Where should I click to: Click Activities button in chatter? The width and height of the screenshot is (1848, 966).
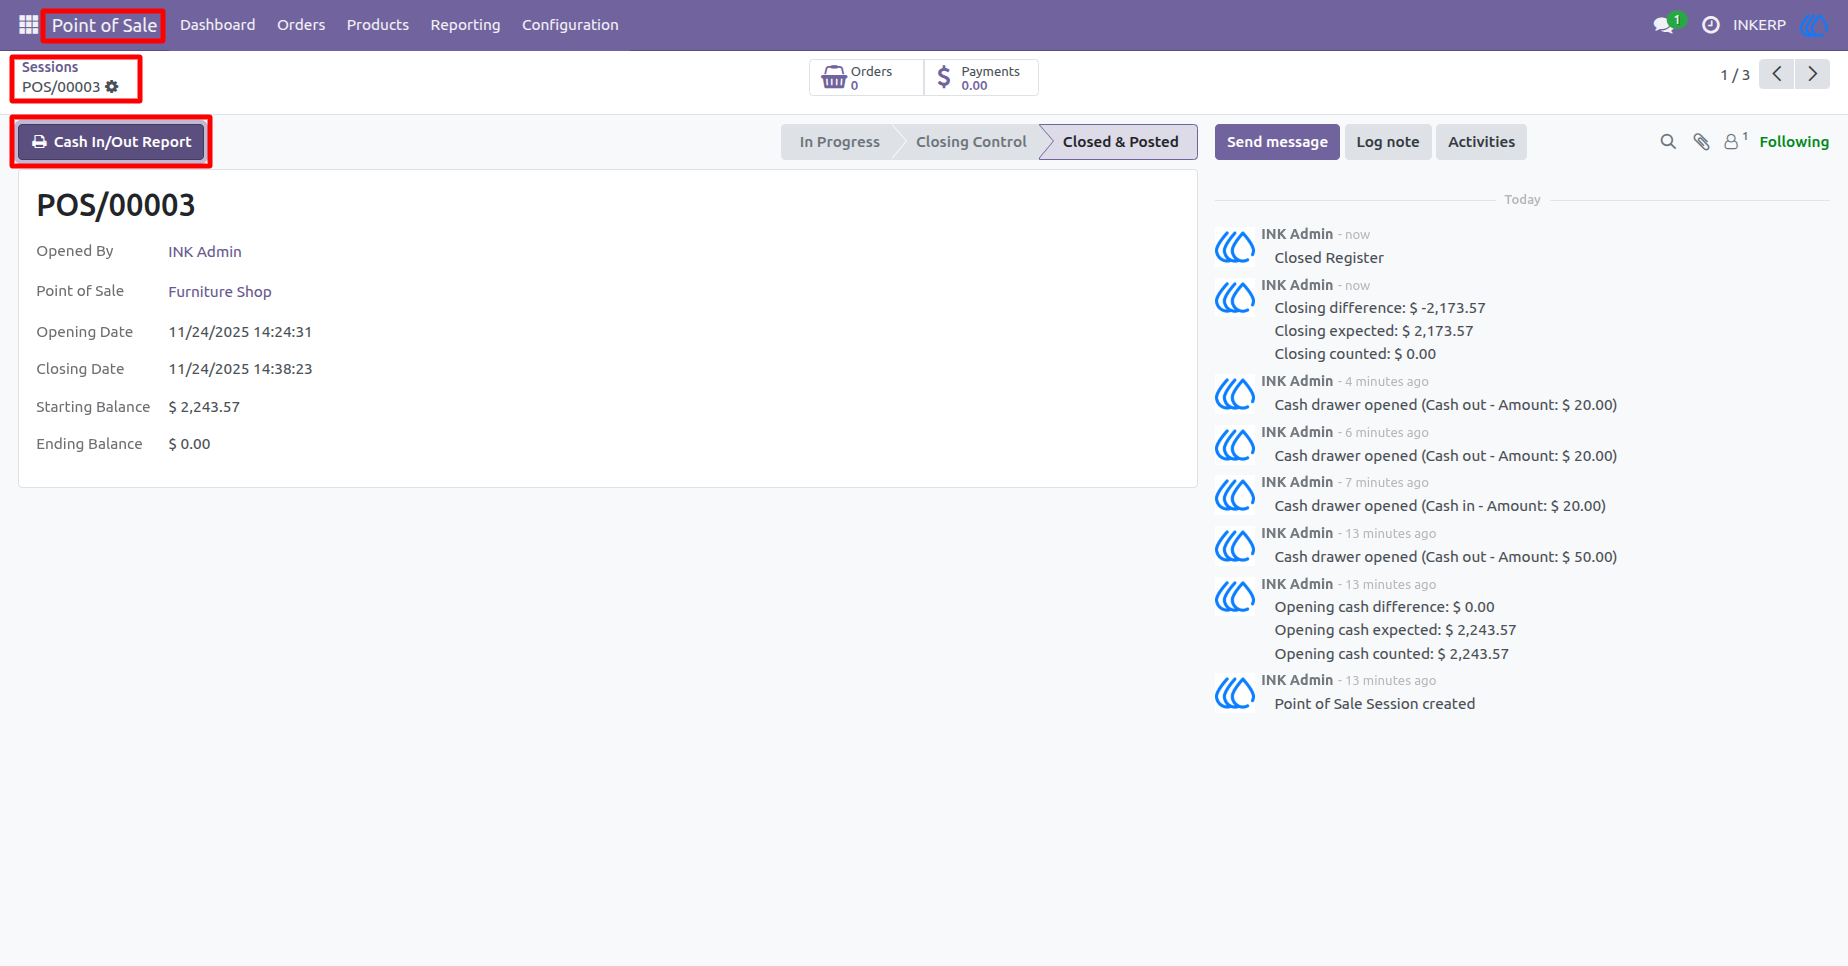pyautogui.click(x=1481, y=142)
